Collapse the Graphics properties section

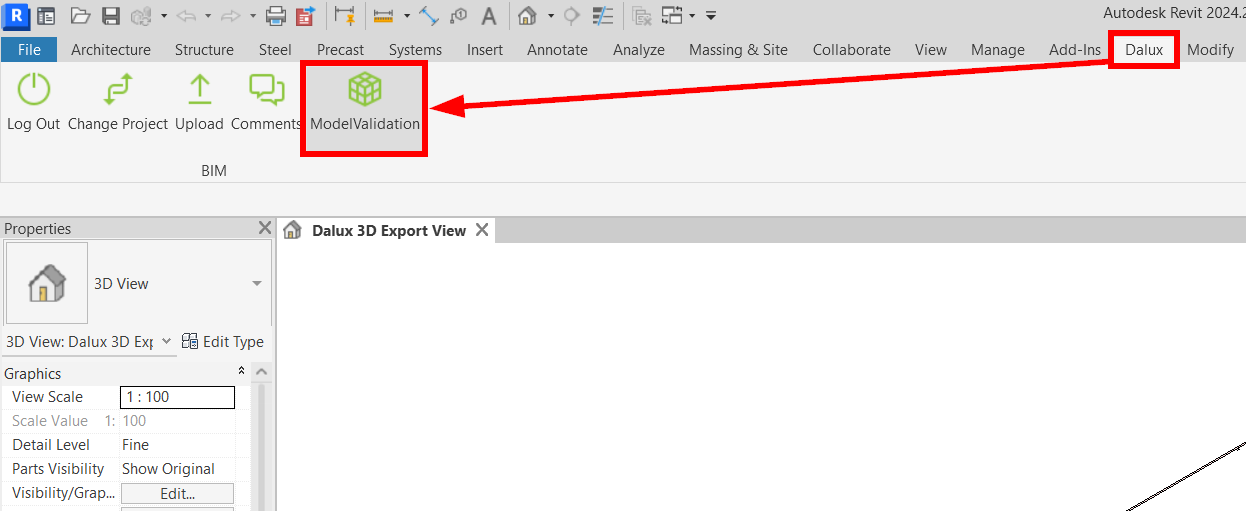241,372
